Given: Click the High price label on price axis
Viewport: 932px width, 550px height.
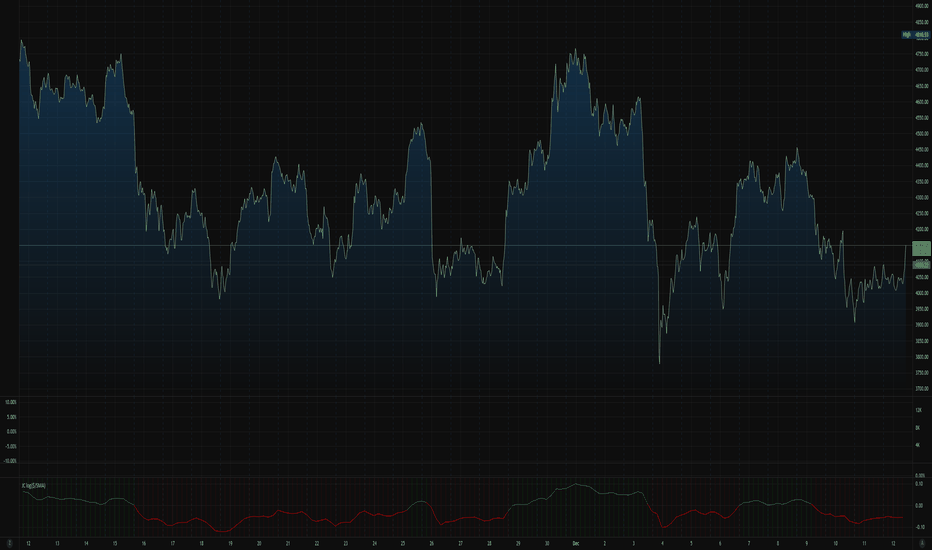Looking at the screenshot, I should pyautogui.click(x=915, y=35).
